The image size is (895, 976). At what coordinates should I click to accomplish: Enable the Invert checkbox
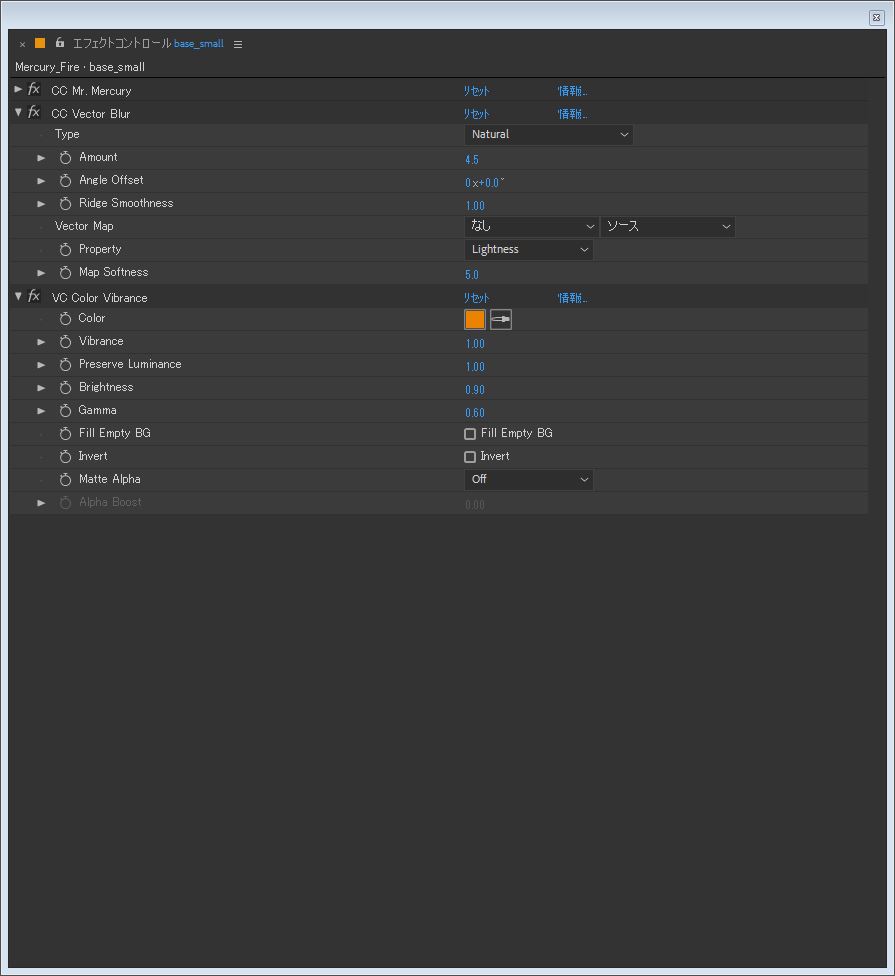pos(470,457)
